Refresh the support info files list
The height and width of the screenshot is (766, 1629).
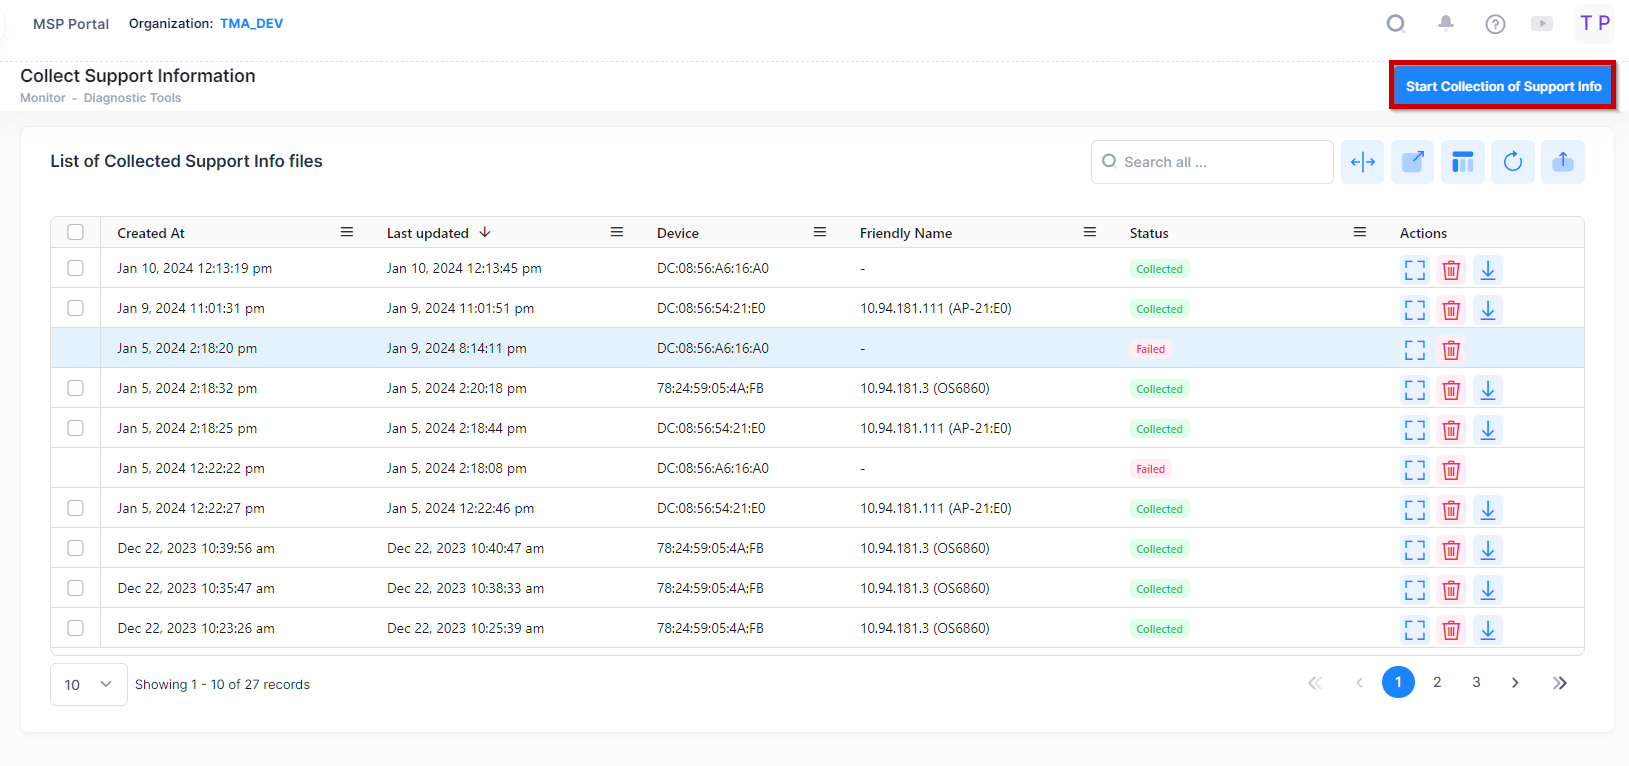click(1512, 162)
